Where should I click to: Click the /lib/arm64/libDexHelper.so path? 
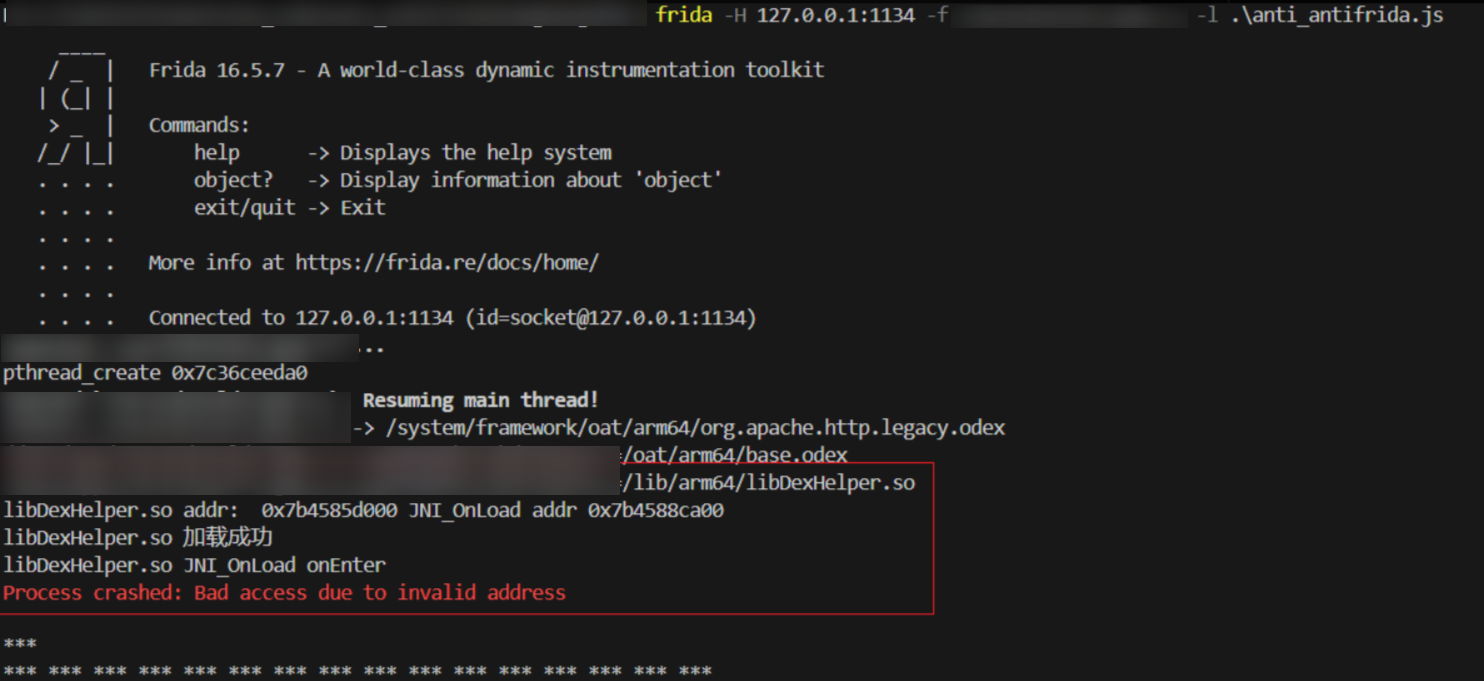click(769, 483)
